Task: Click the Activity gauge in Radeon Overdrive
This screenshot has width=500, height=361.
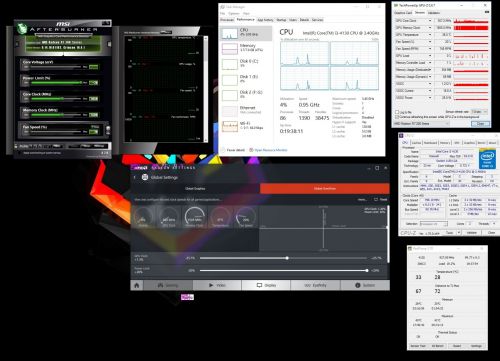Action: coord(143,217)
